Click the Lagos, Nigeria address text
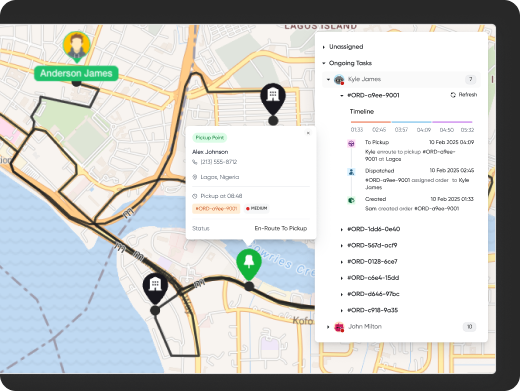The image size is (520, 391). (x=220, y=177)
